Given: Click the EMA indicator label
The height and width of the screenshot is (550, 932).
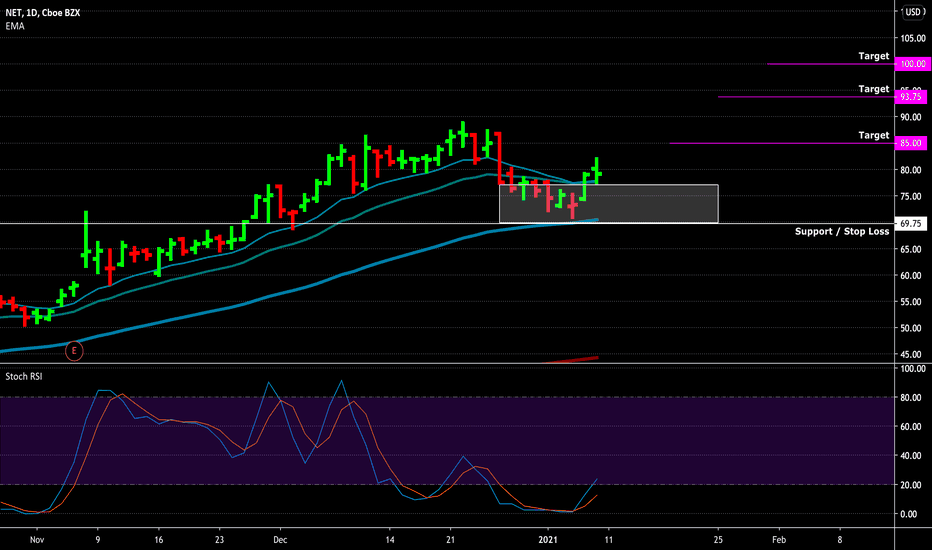Looking at the screenshot, I should click(15, 26).
